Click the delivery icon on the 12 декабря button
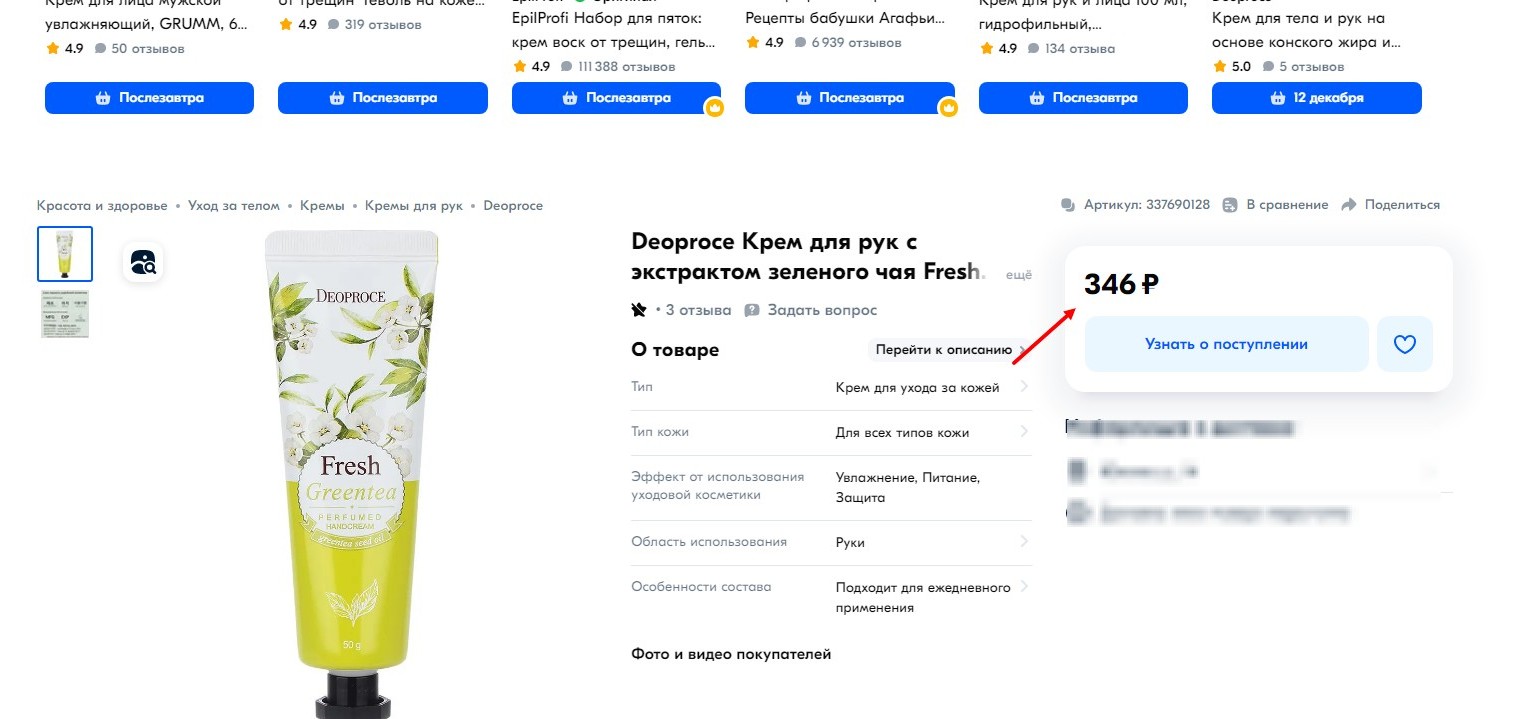This screenshot has height=719, width=1513. [x=1277, y=97]
